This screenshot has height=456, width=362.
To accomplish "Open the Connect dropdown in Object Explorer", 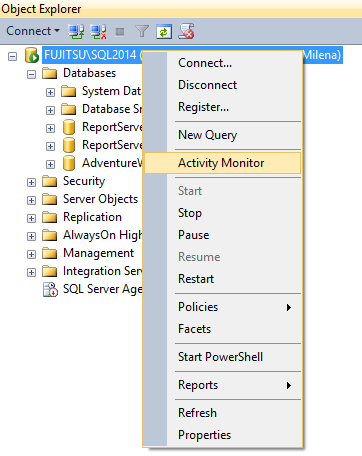I will [33, 31].
